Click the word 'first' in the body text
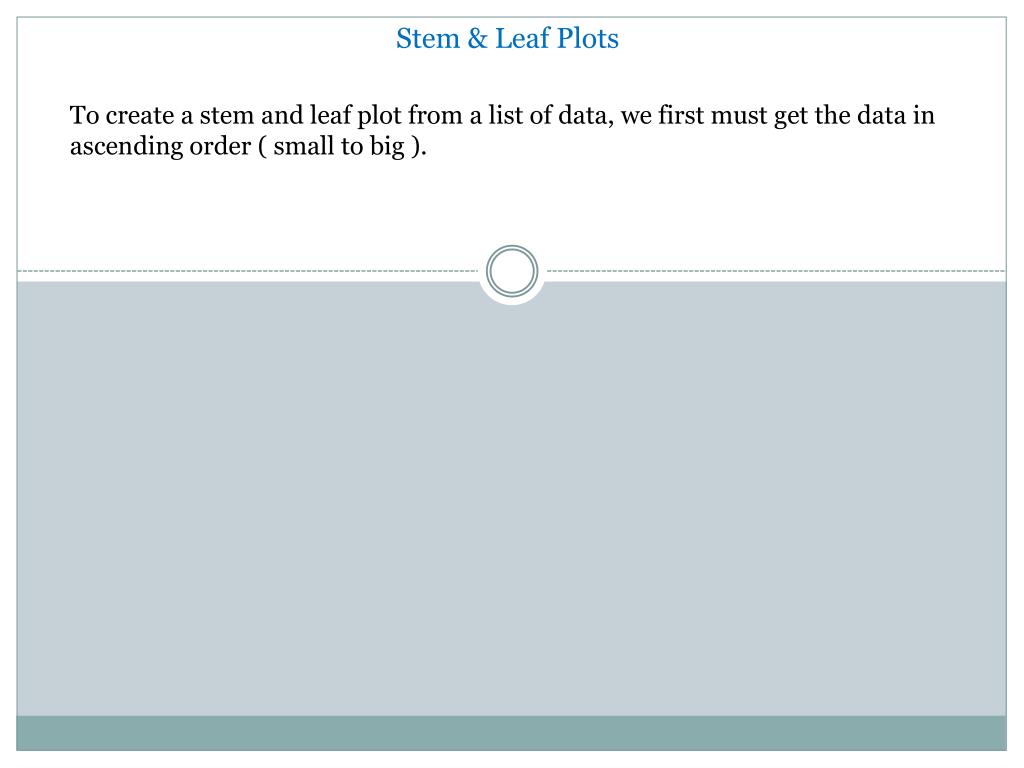Viewport: 1024px width, 768px height. tap(681, 116)
